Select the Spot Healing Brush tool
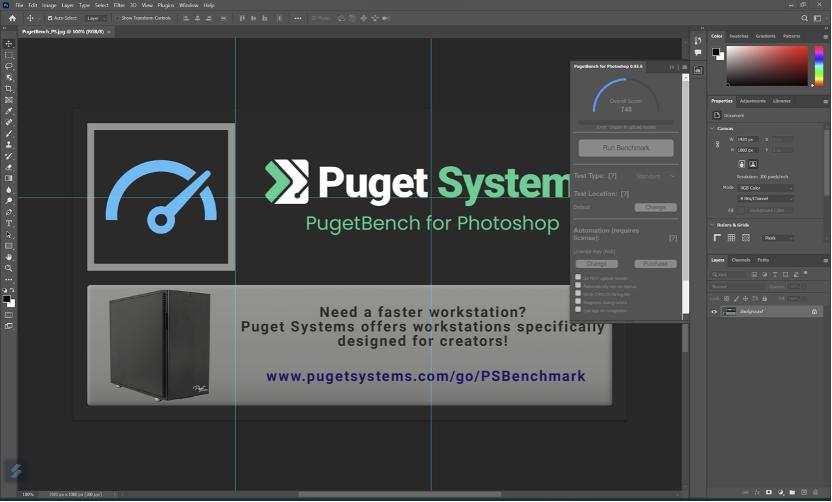This screenshot has height=502, width=832. coord(8,122)
